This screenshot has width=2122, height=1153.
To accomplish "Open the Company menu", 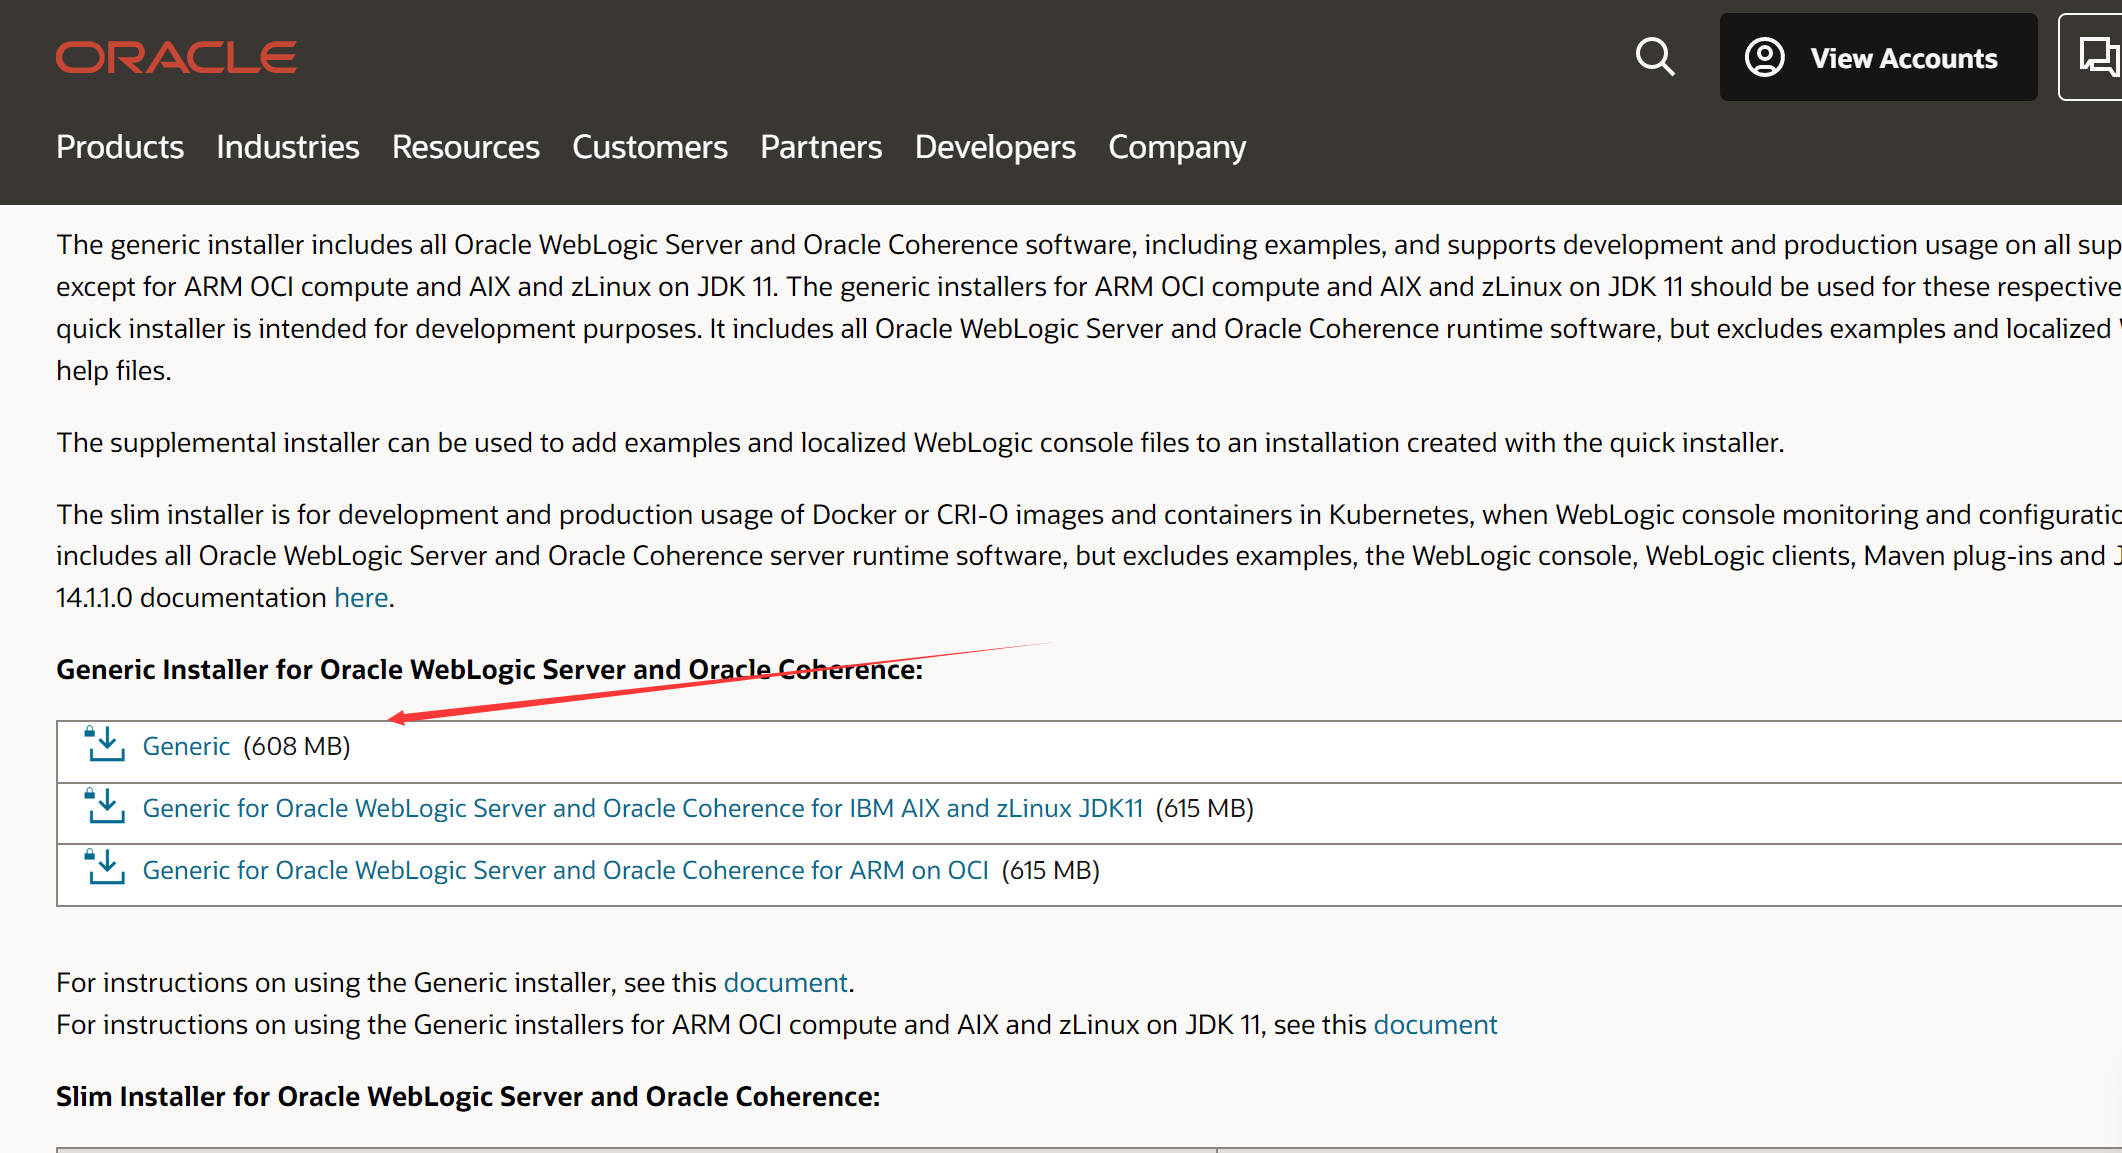I will 1177,147.
